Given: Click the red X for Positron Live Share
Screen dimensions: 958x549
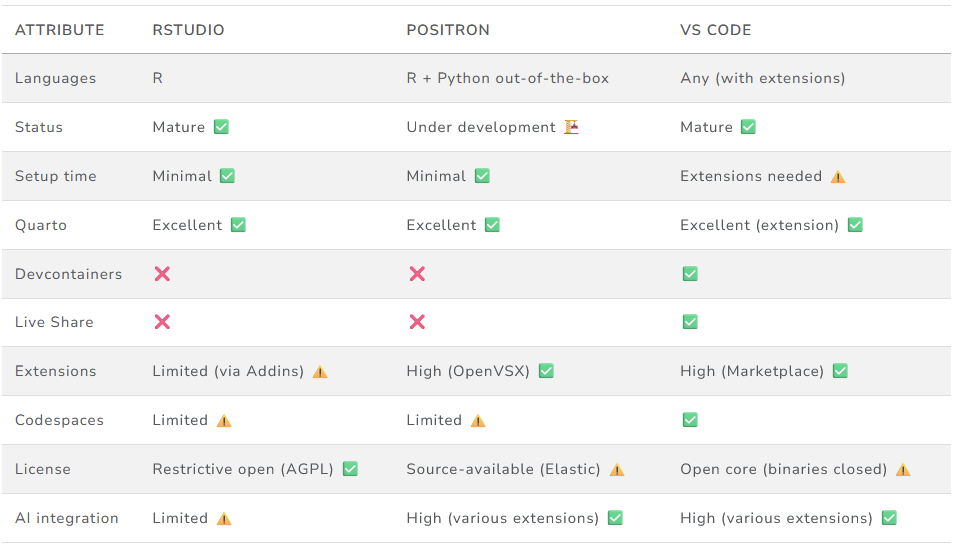Looking at the screenshot, I should (417, 322).
